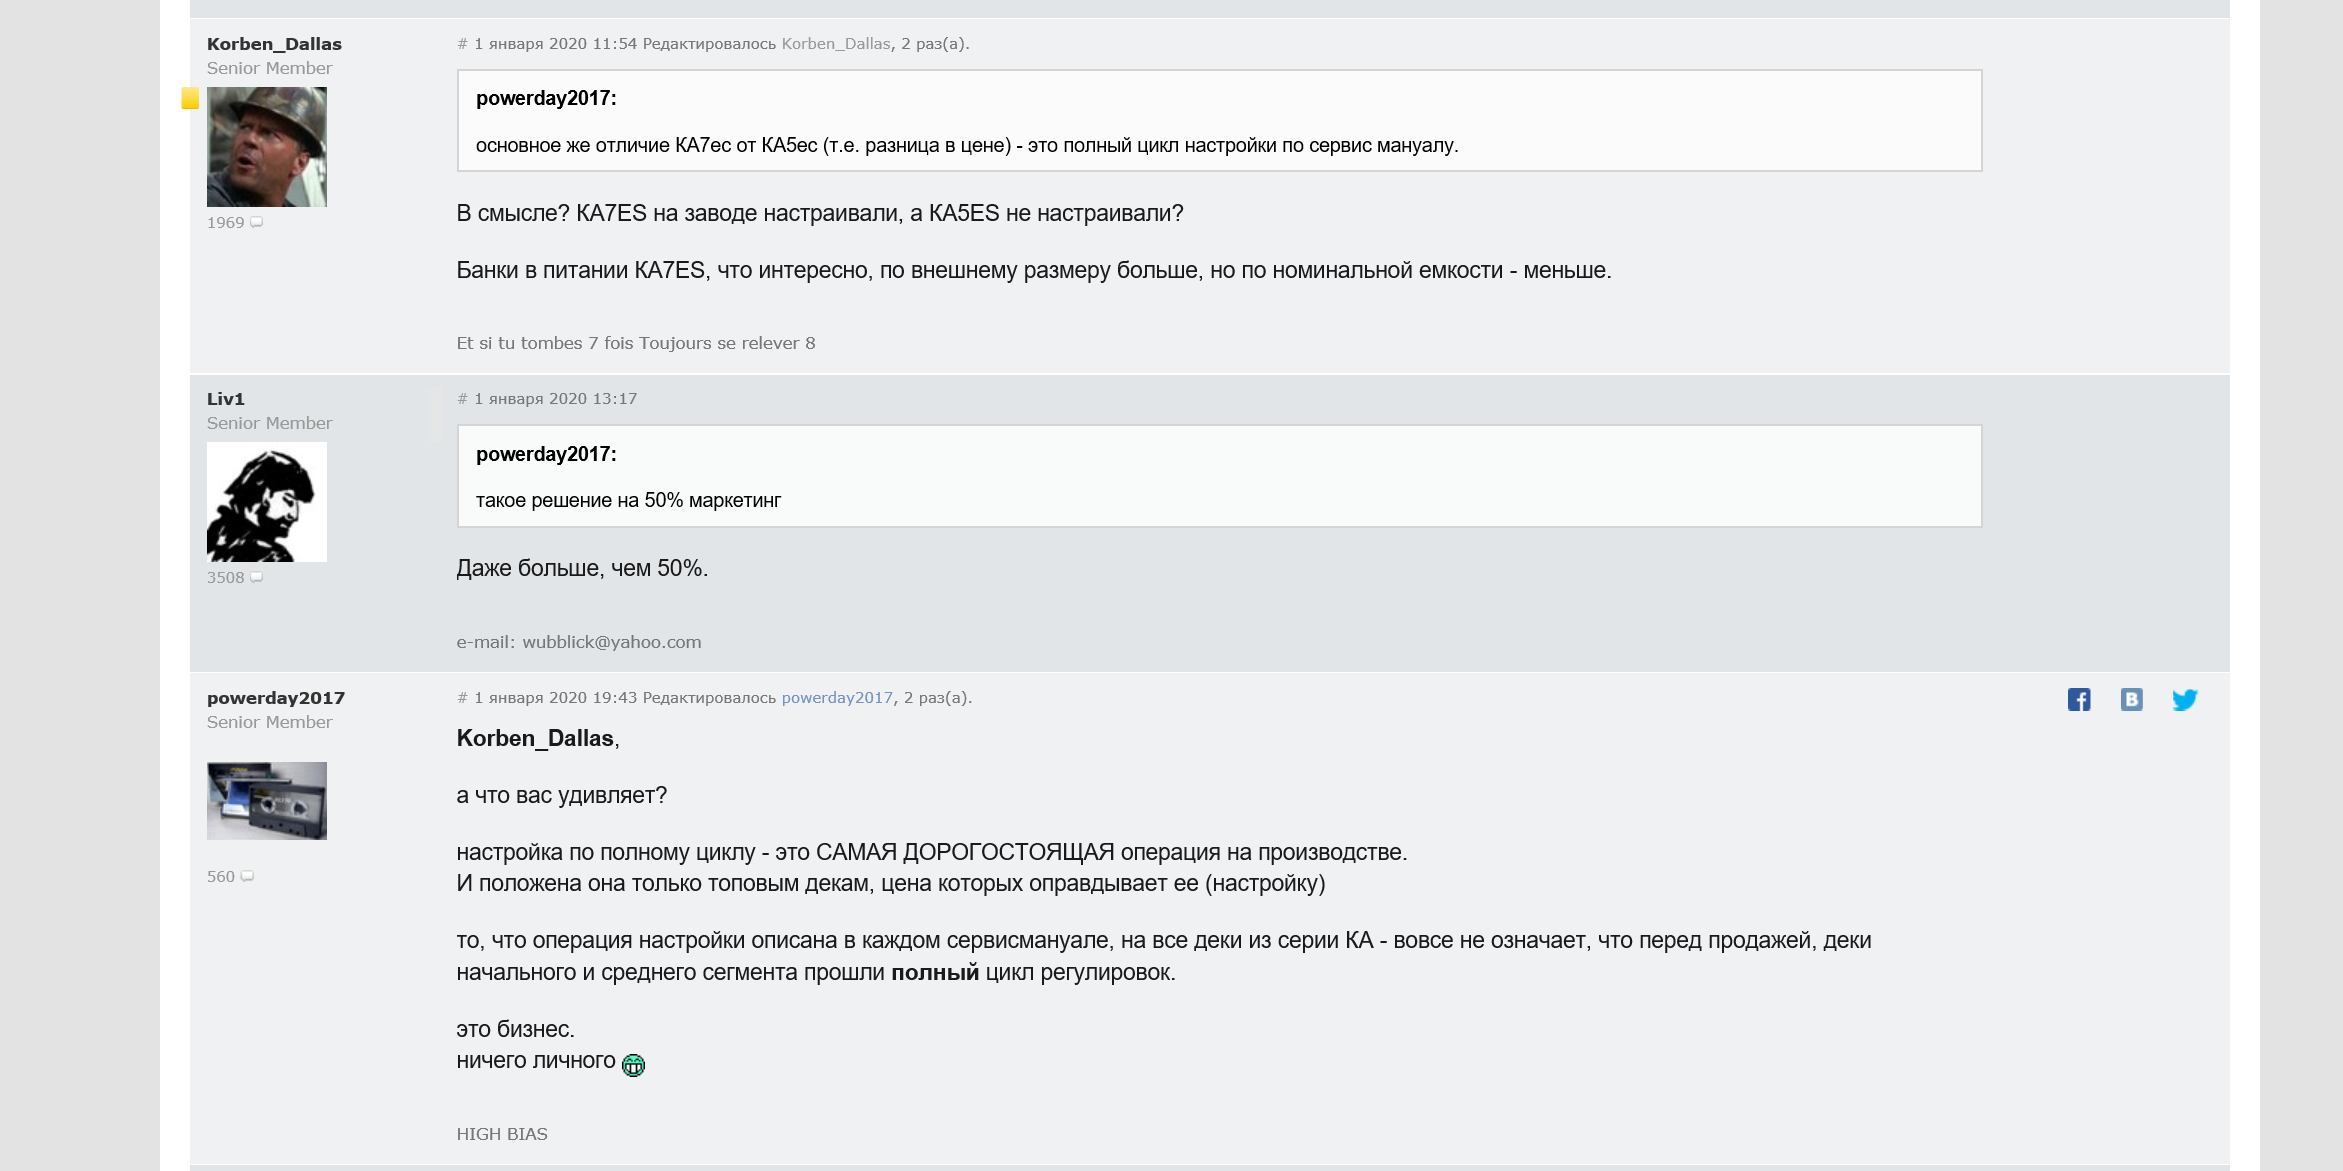Click the # permalink of the 11:54 post
Screen dimensions: 2343x1171
pos(462,44)
